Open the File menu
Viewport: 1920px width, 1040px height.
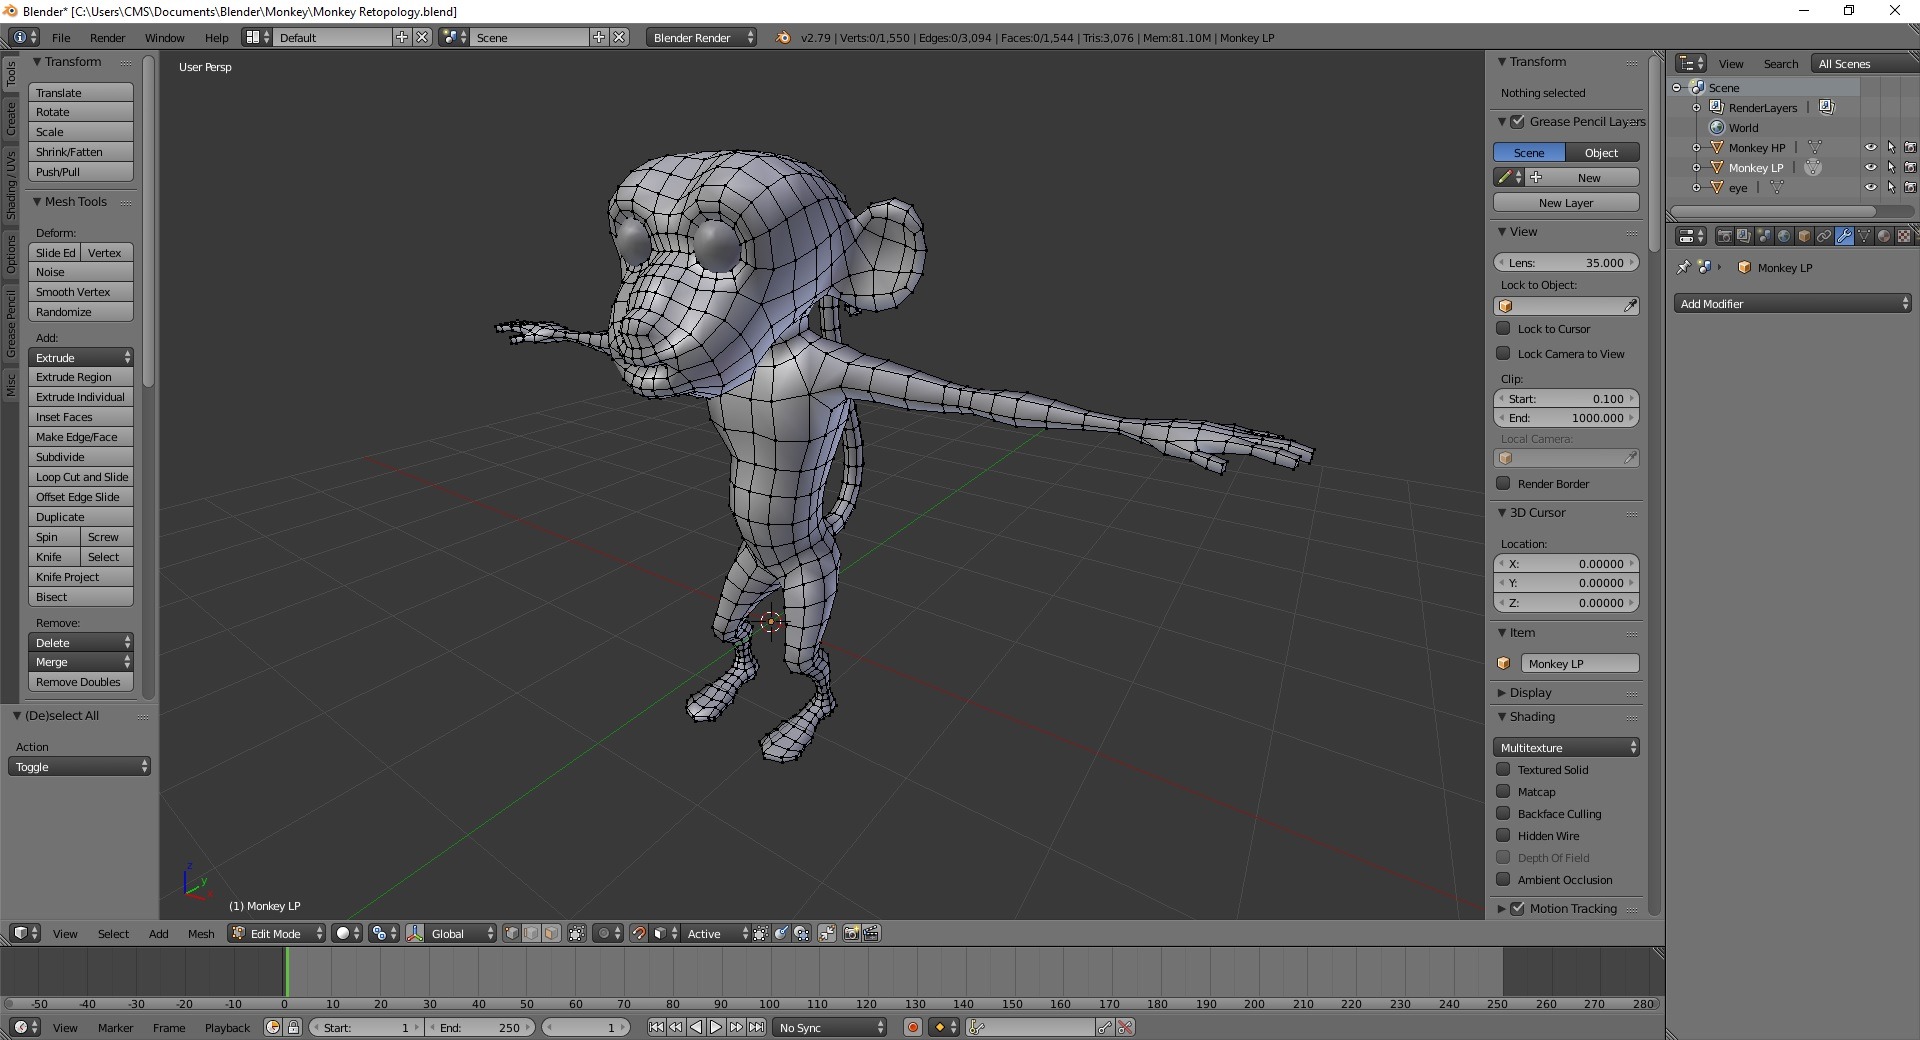[x=61, y=37]
